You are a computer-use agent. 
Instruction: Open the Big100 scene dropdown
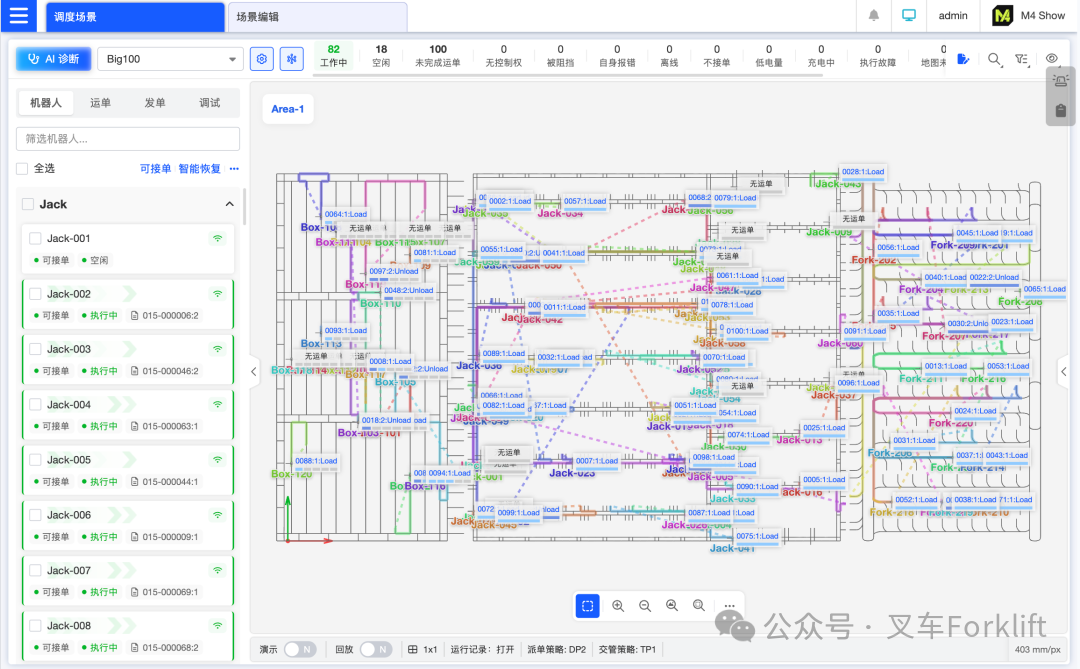click(170, 59)
